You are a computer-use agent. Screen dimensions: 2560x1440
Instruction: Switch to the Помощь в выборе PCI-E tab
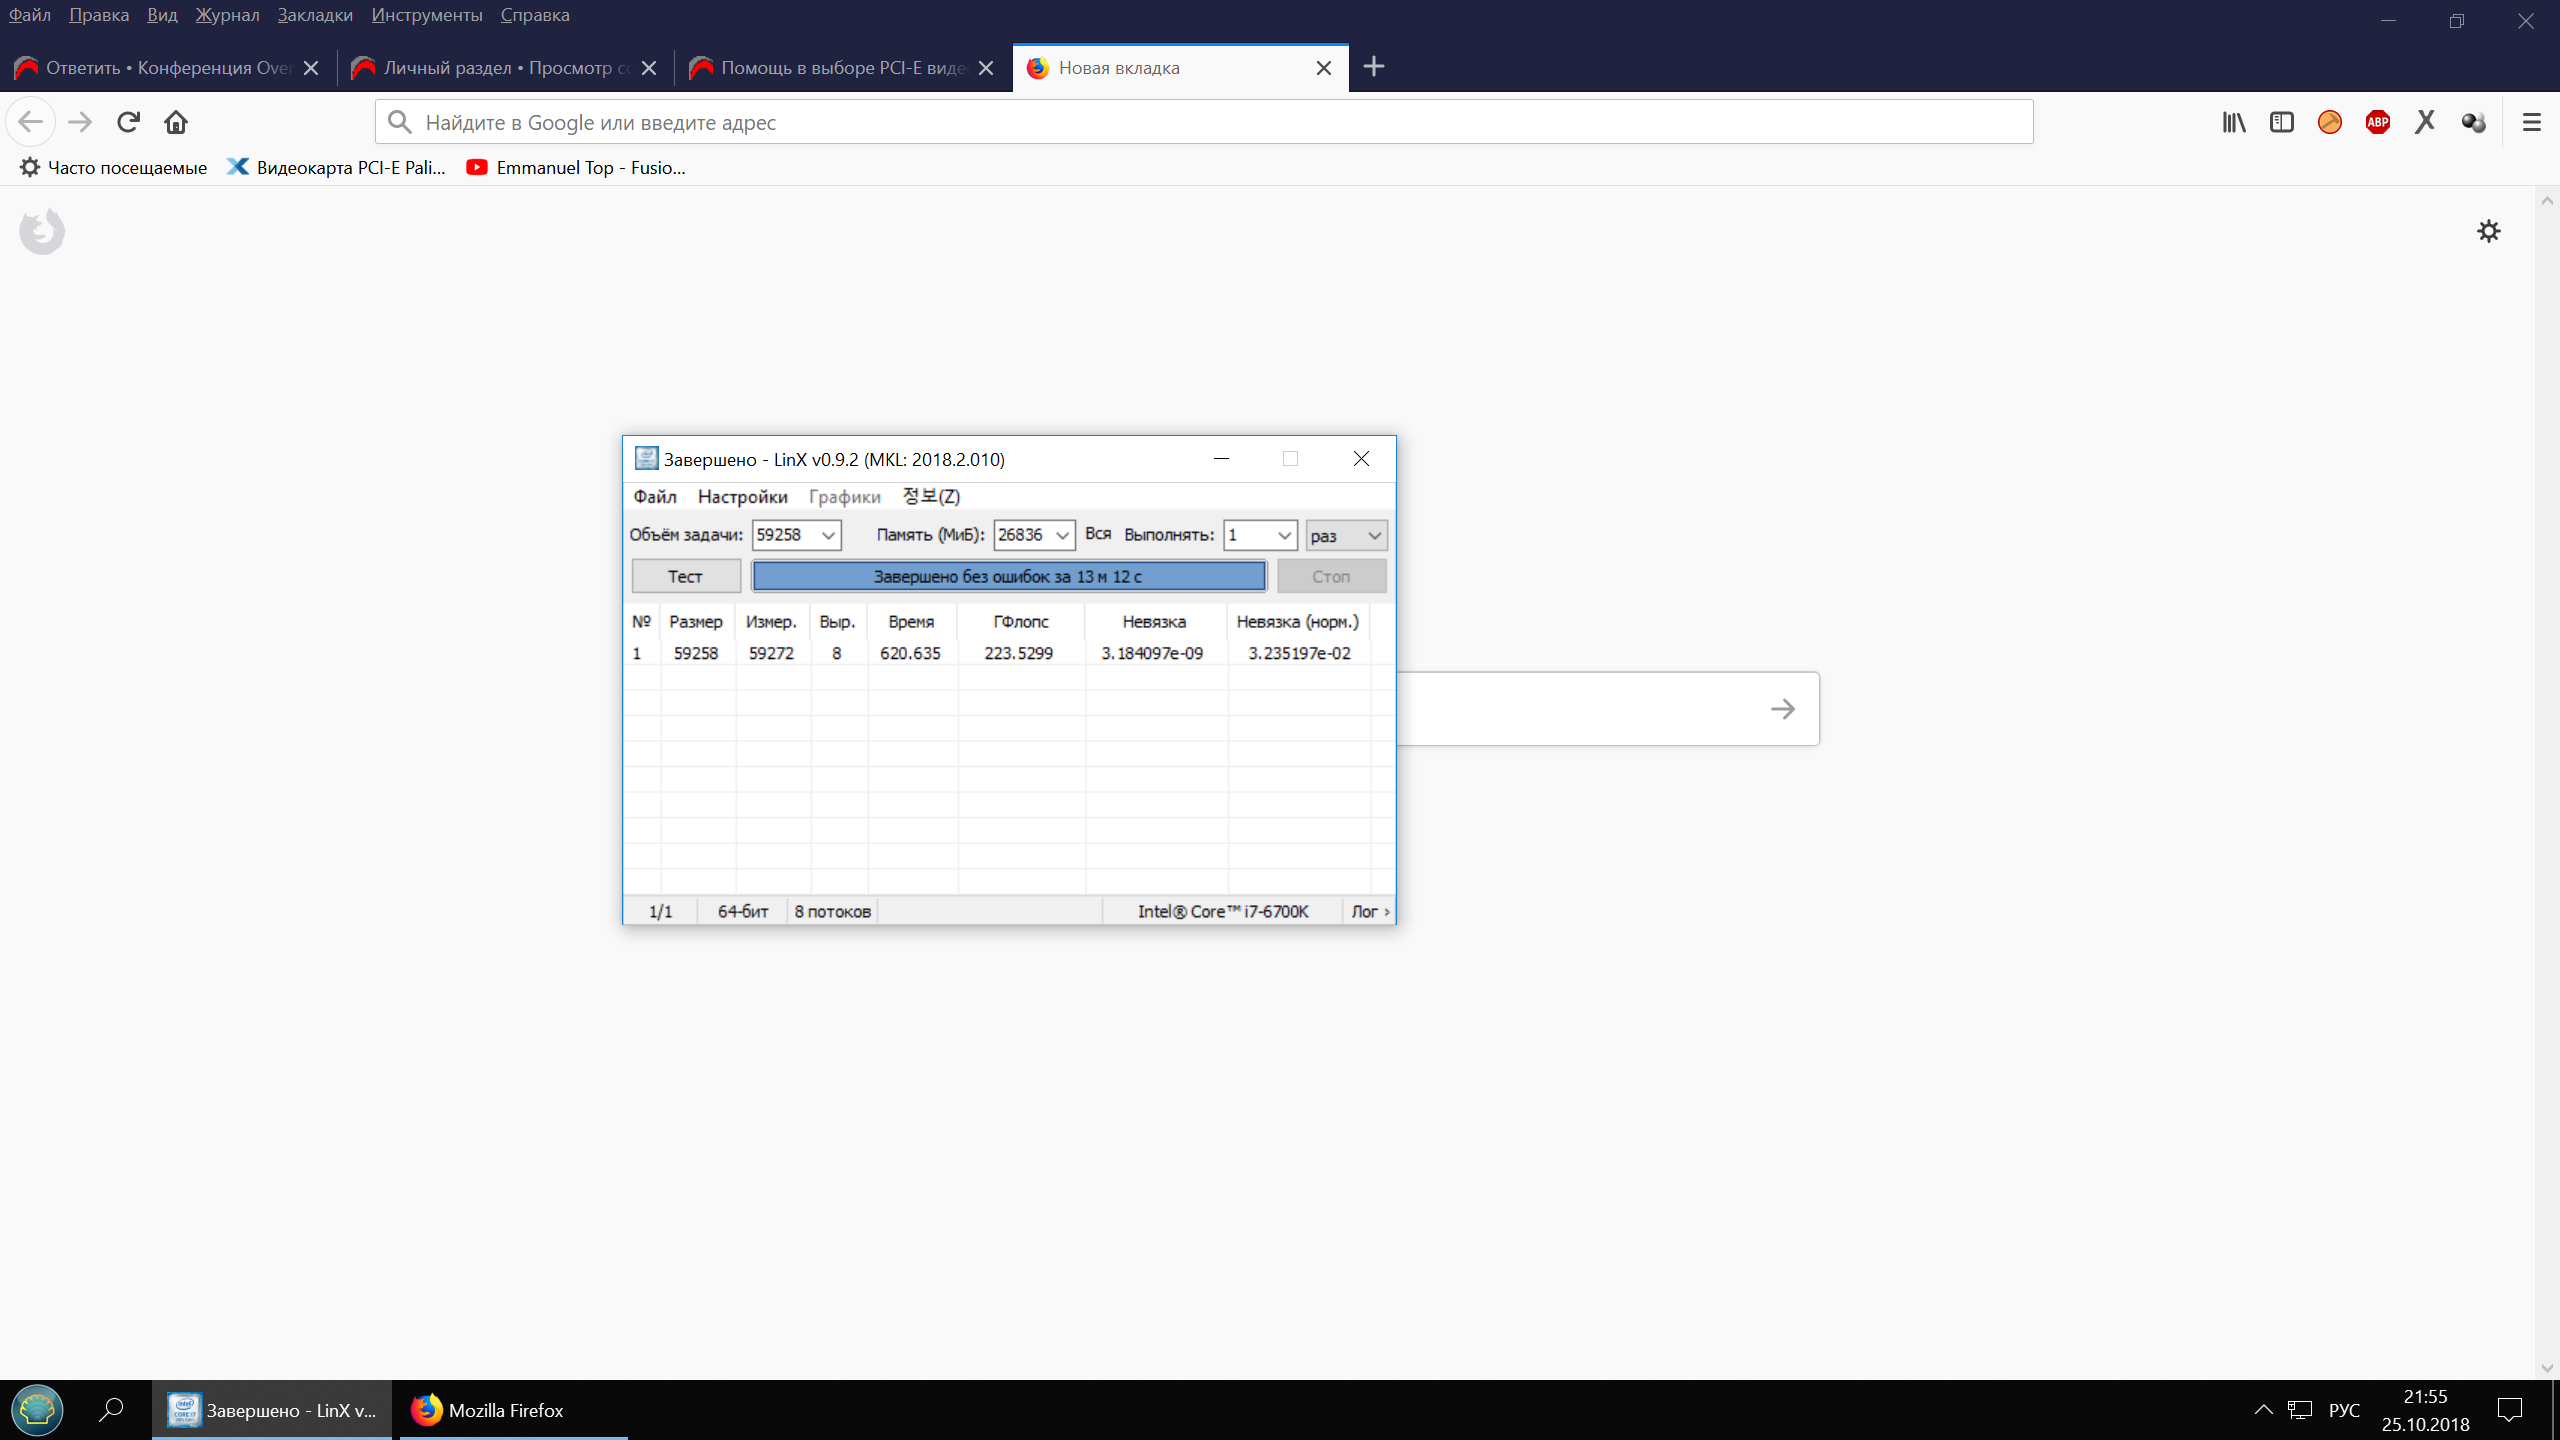pos(842,68)
